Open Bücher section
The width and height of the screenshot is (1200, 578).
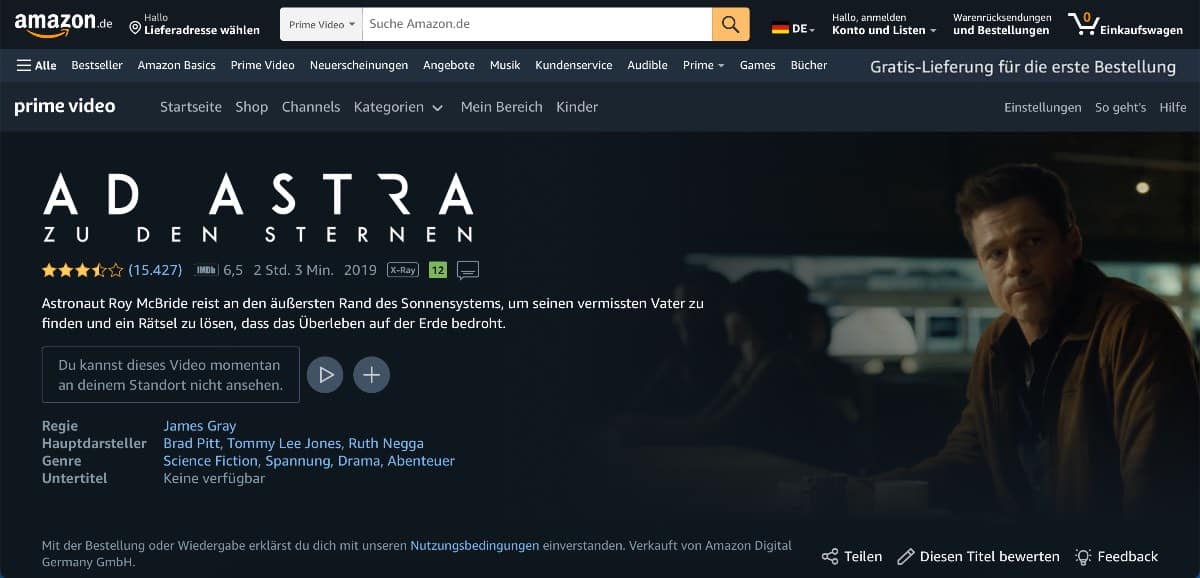pos(809,65)
